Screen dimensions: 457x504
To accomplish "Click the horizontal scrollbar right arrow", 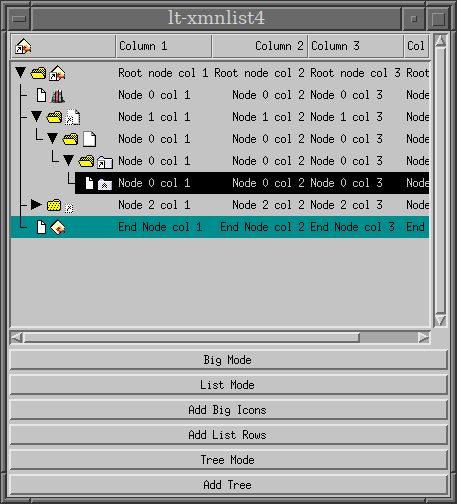I will click(x=424, y=338).
